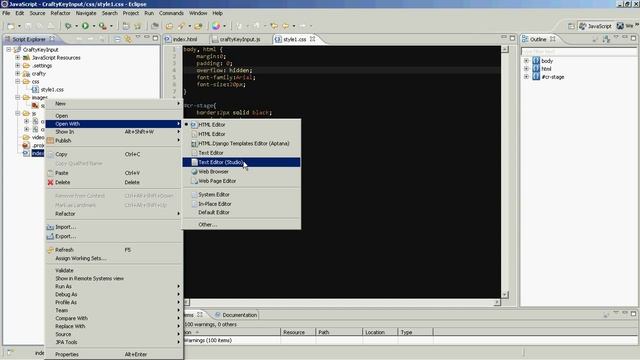Viewport: 640px width, 360px height.
Task: Collapse the CraftyKeyInput project node
Action: click(9, 49)
